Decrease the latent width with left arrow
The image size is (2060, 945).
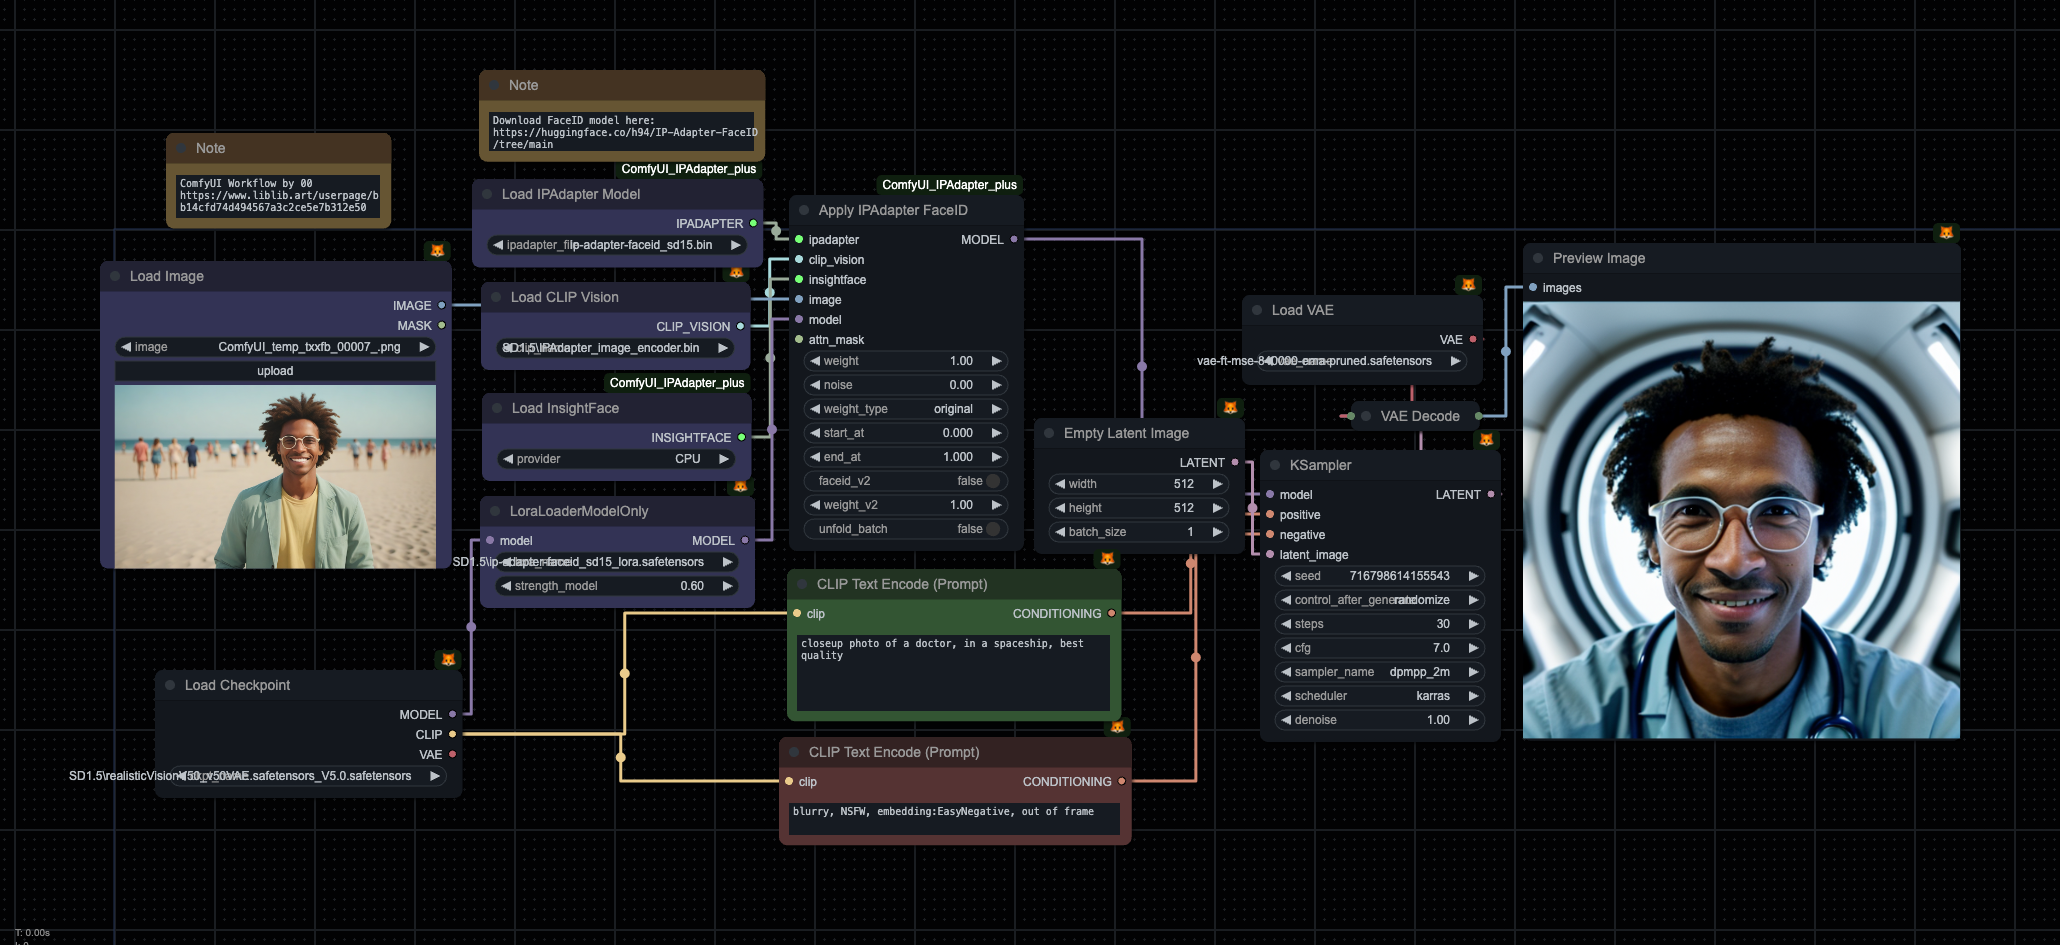point(1060,484)
